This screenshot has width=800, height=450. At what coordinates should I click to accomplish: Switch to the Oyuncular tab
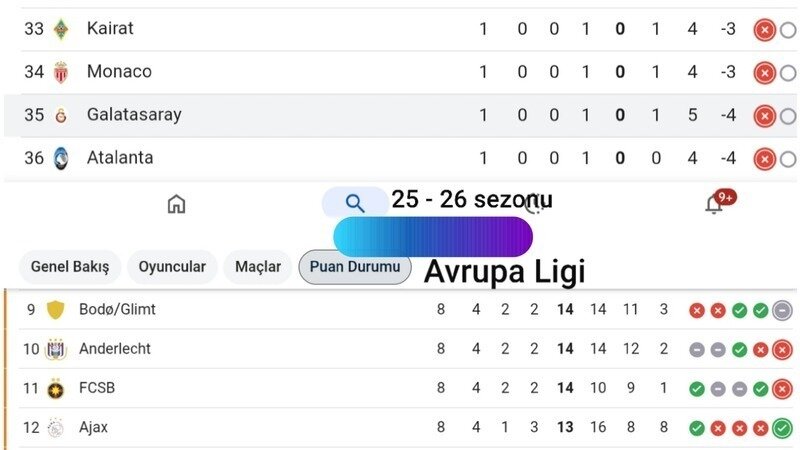172,267
